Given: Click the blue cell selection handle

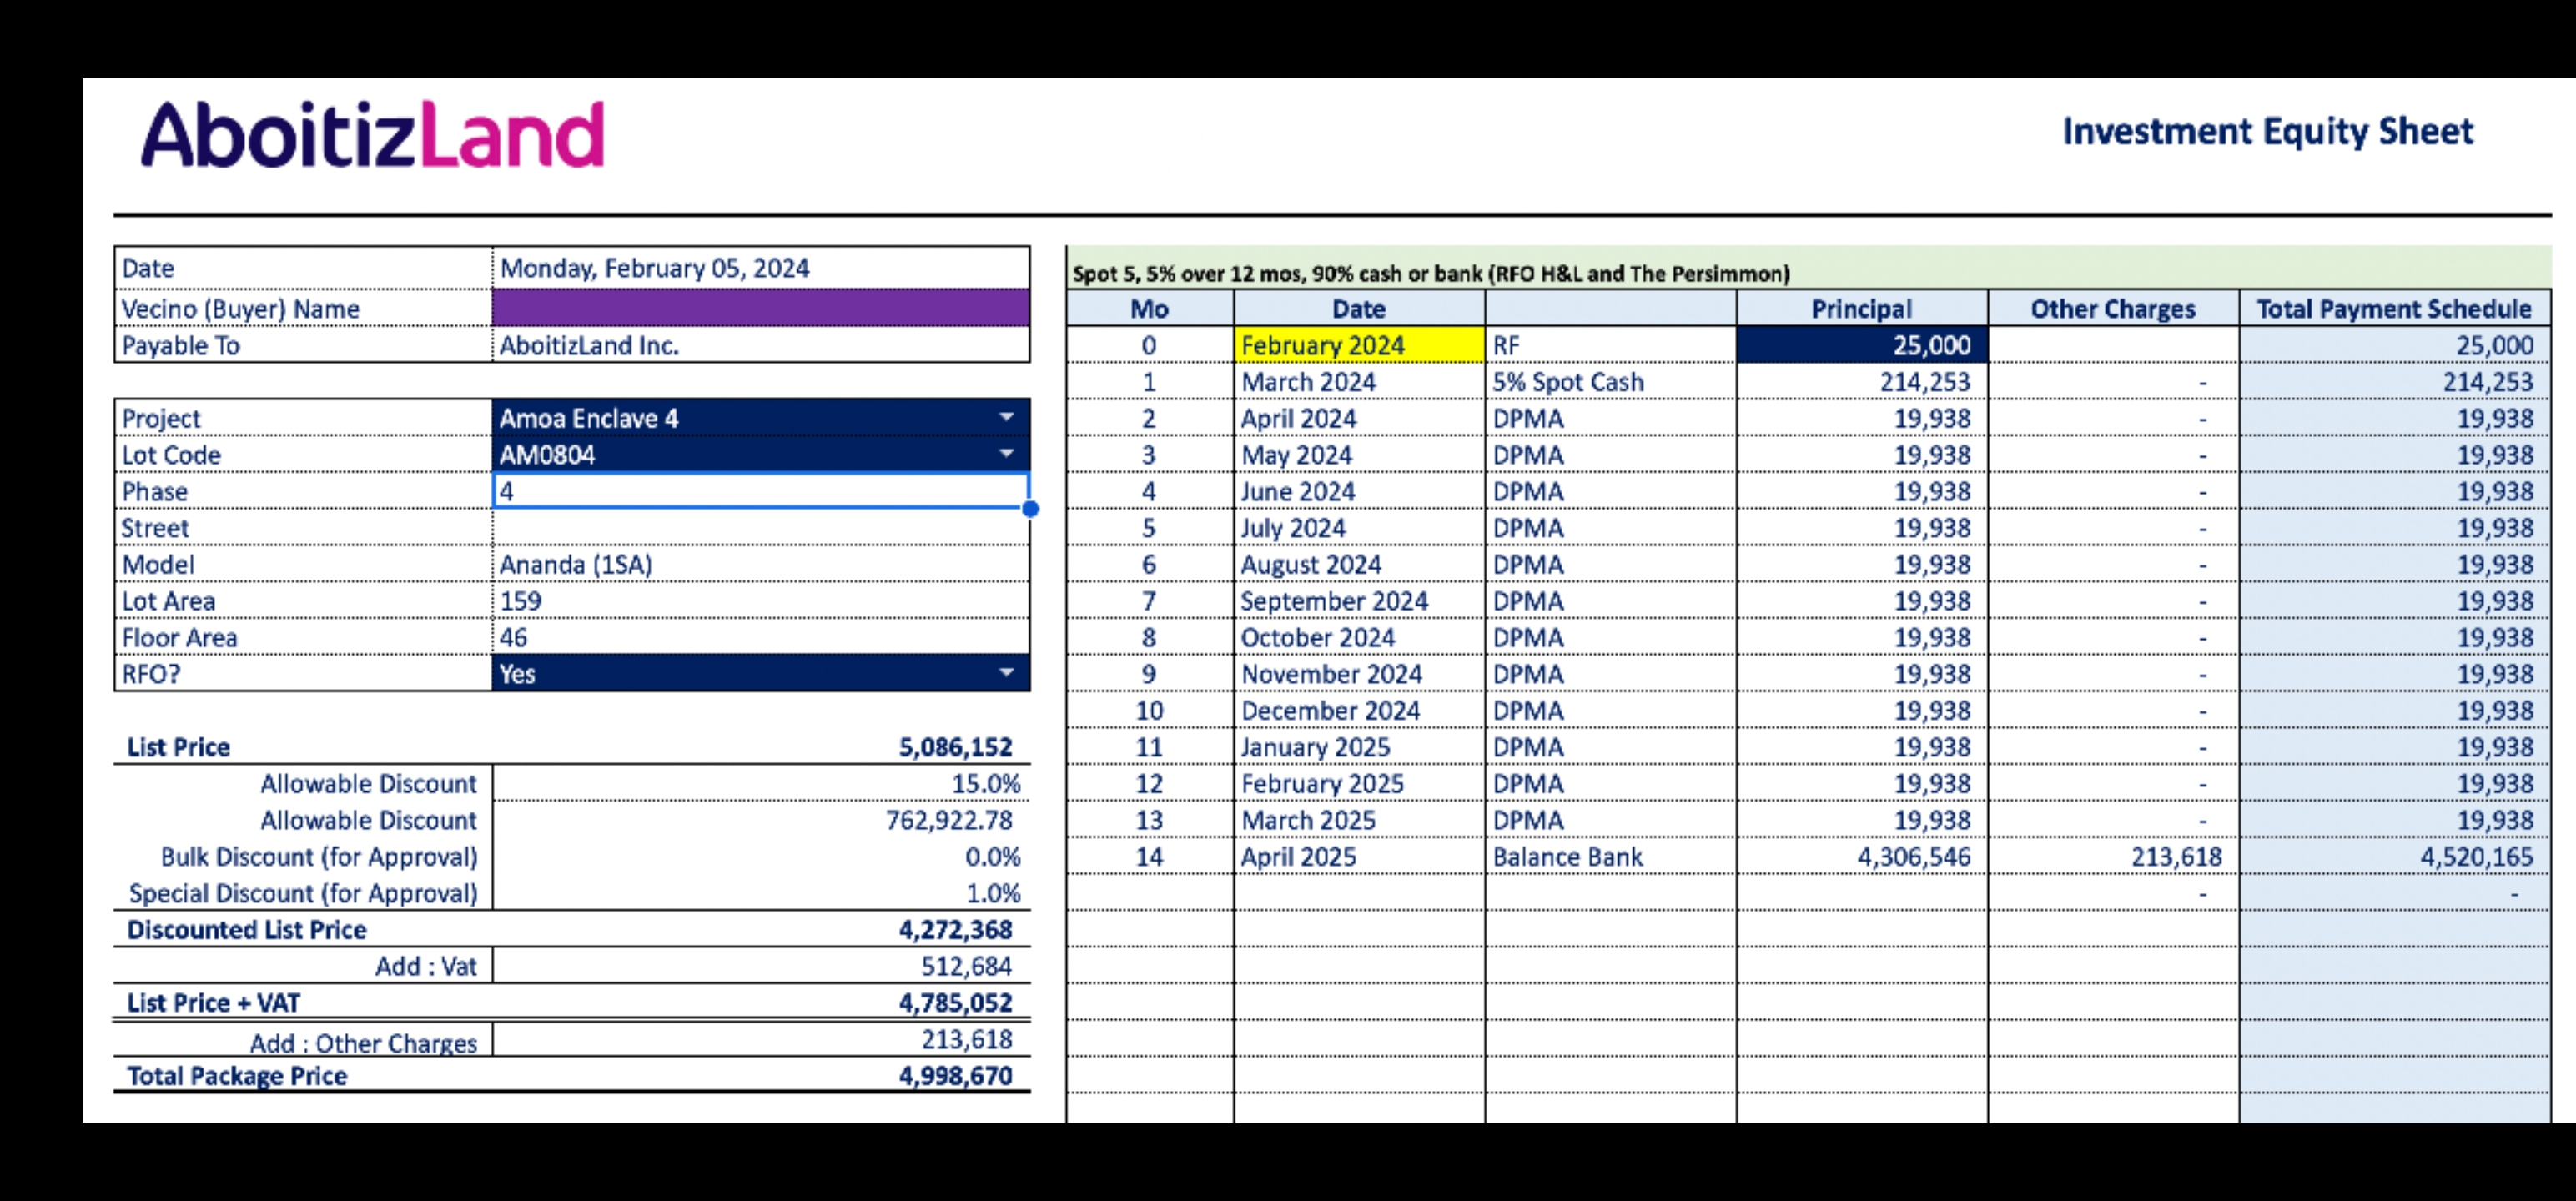Looking at the screenshot, I should coord(1031,509).
